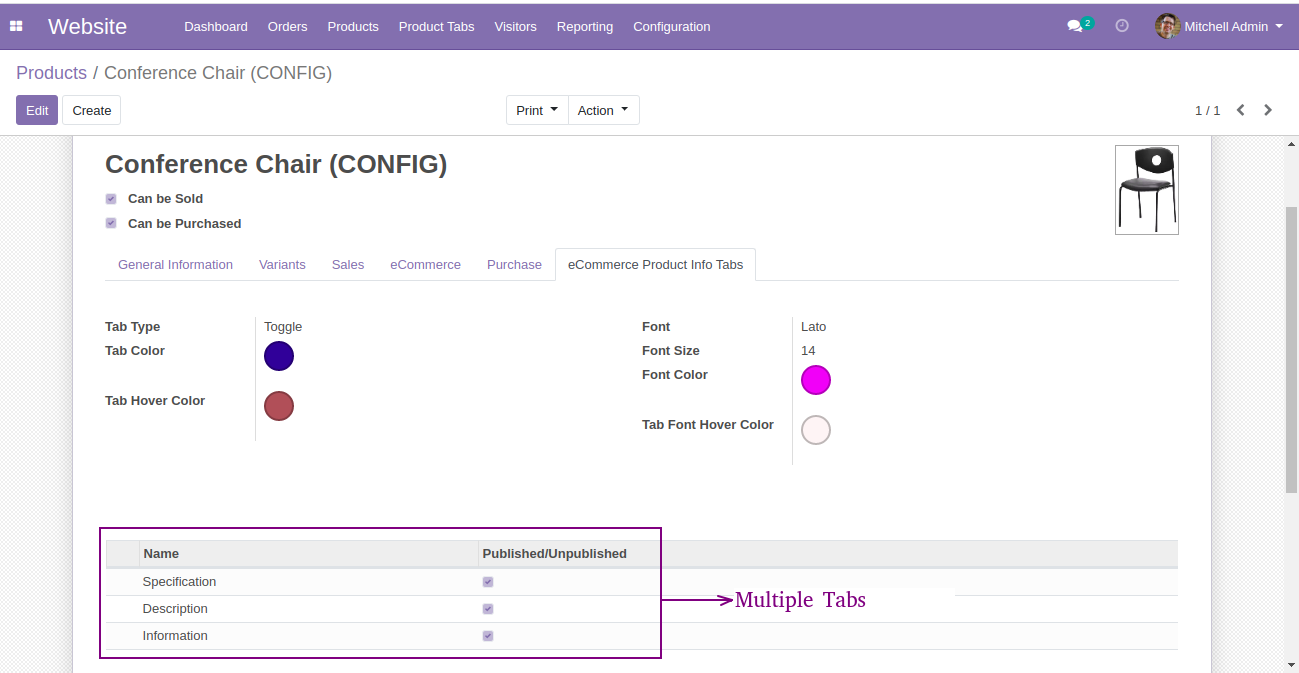Viewport: 1299px width, 673px height.
Task: Switch to the eCommerce tab
Action: click(426, 265)
